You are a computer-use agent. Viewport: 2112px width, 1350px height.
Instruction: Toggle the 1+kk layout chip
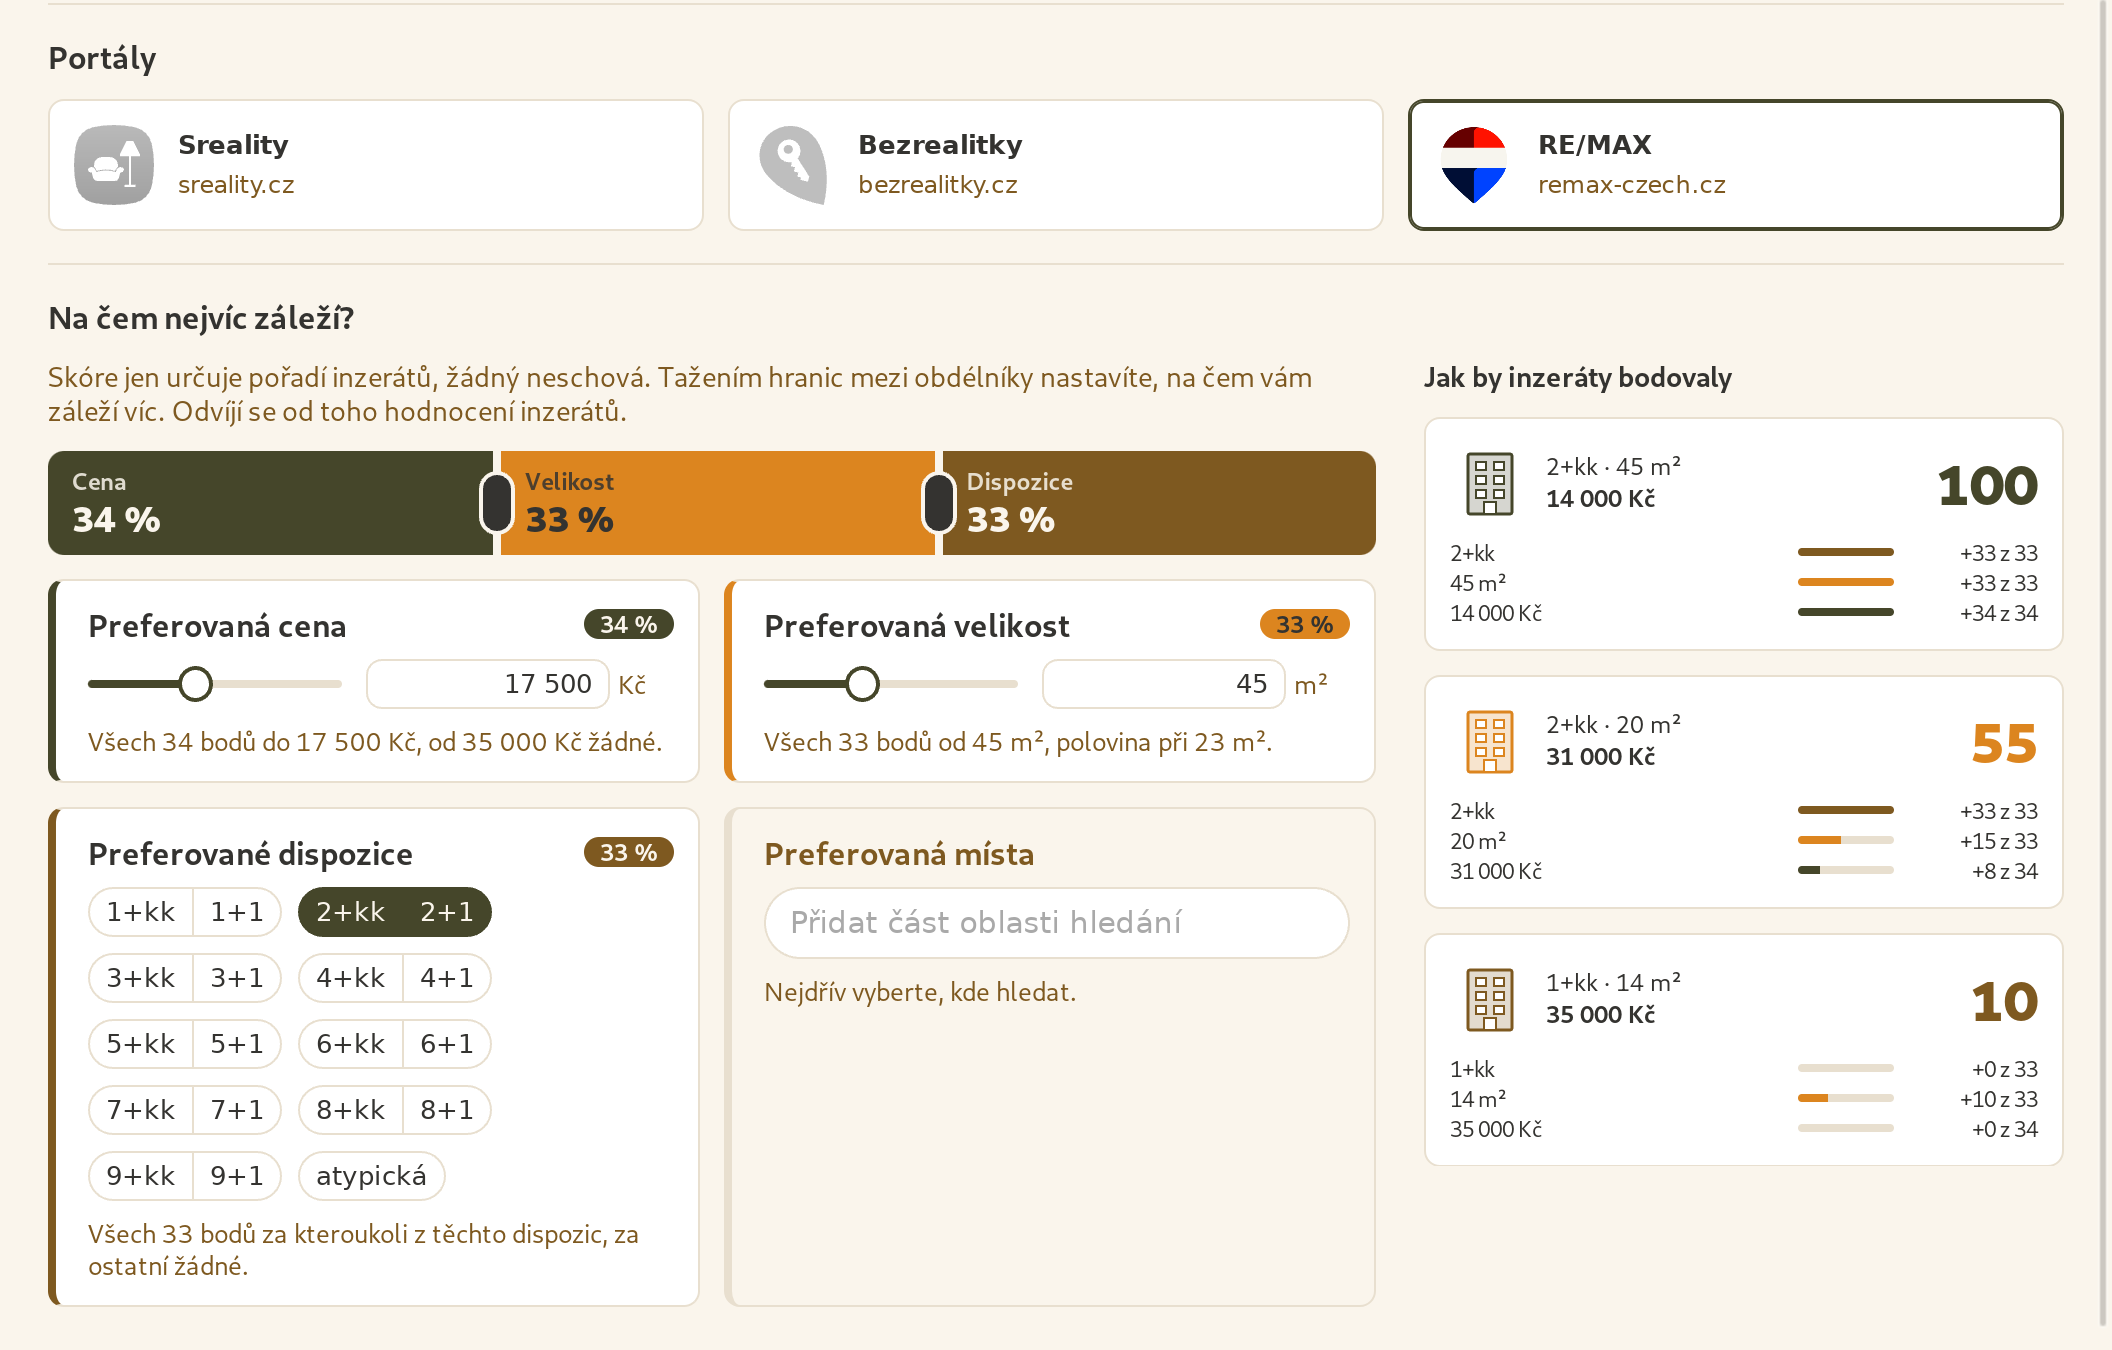(x=141, y=912)
